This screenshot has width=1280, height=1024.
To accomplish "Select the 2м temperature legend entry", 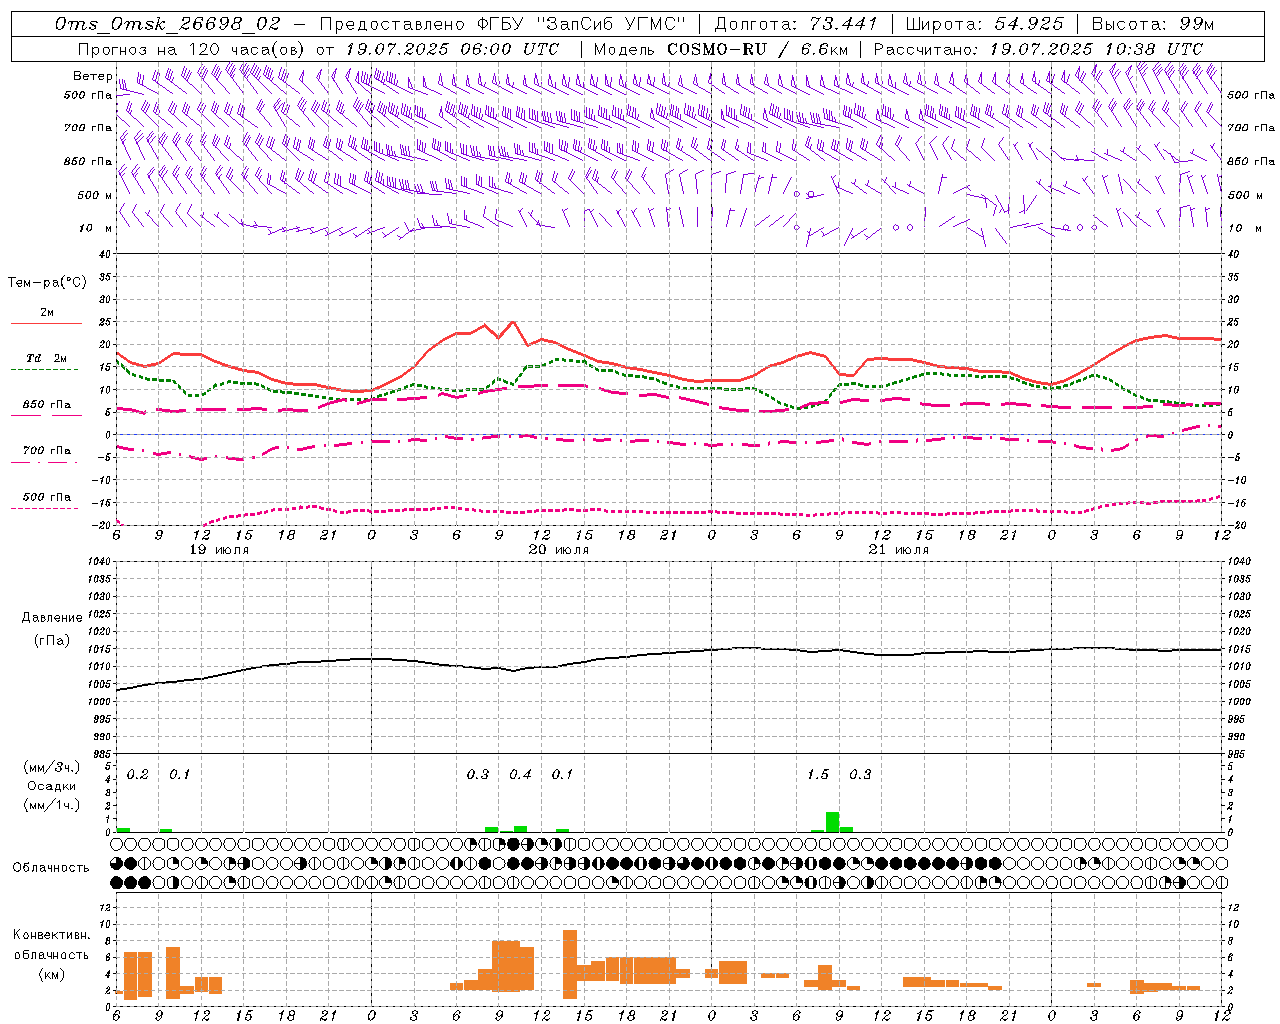I will (x=47, y=313).
